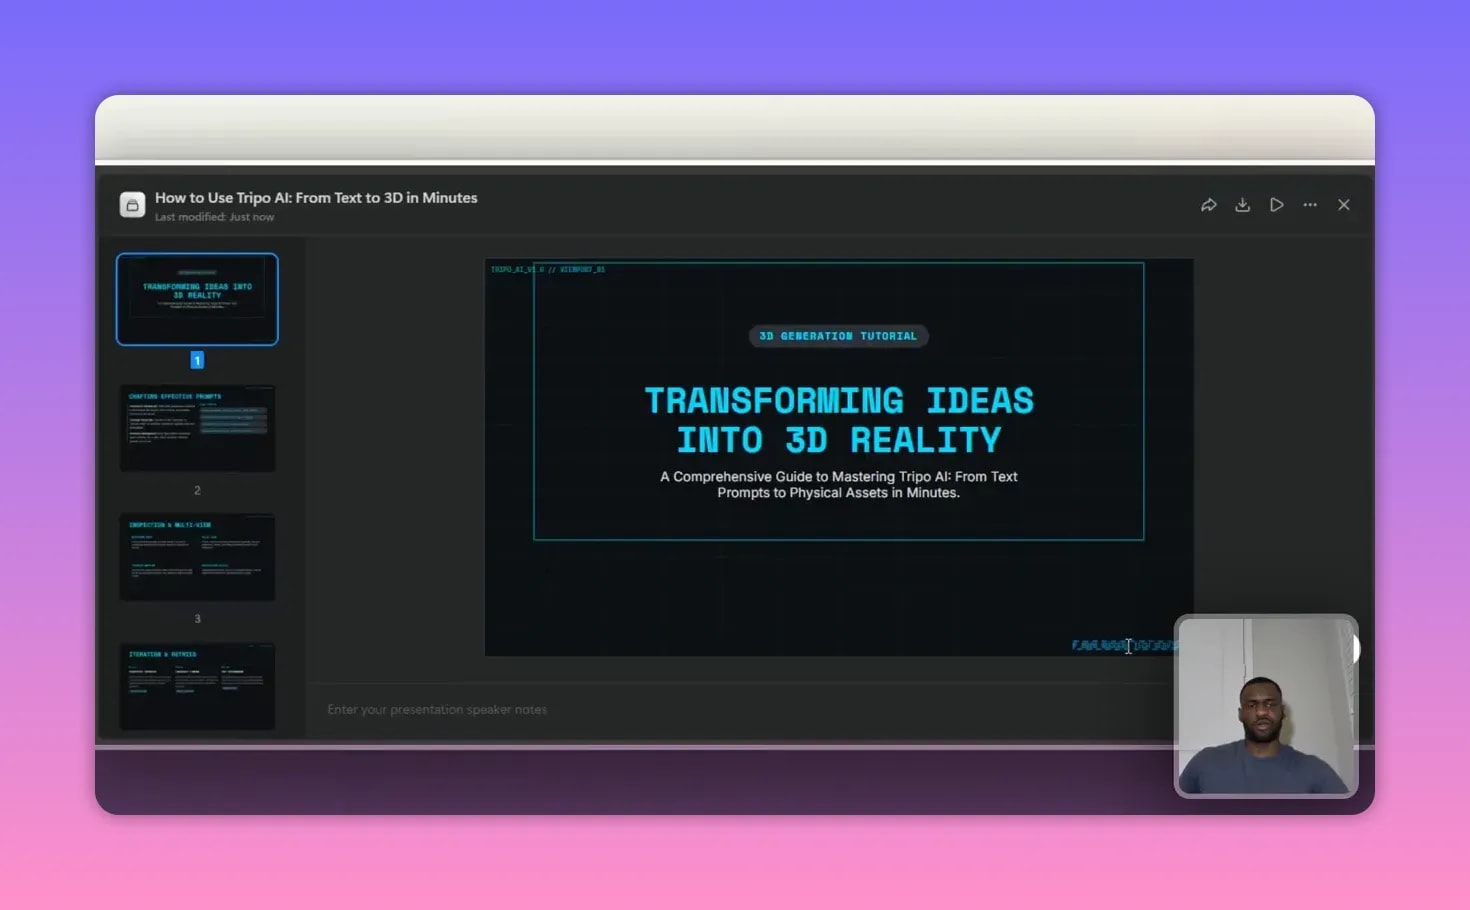The height and width of the screenshot is (910, 1470).
Task: Download the presentation via download icon
Action: click(x=1242, y=205)
